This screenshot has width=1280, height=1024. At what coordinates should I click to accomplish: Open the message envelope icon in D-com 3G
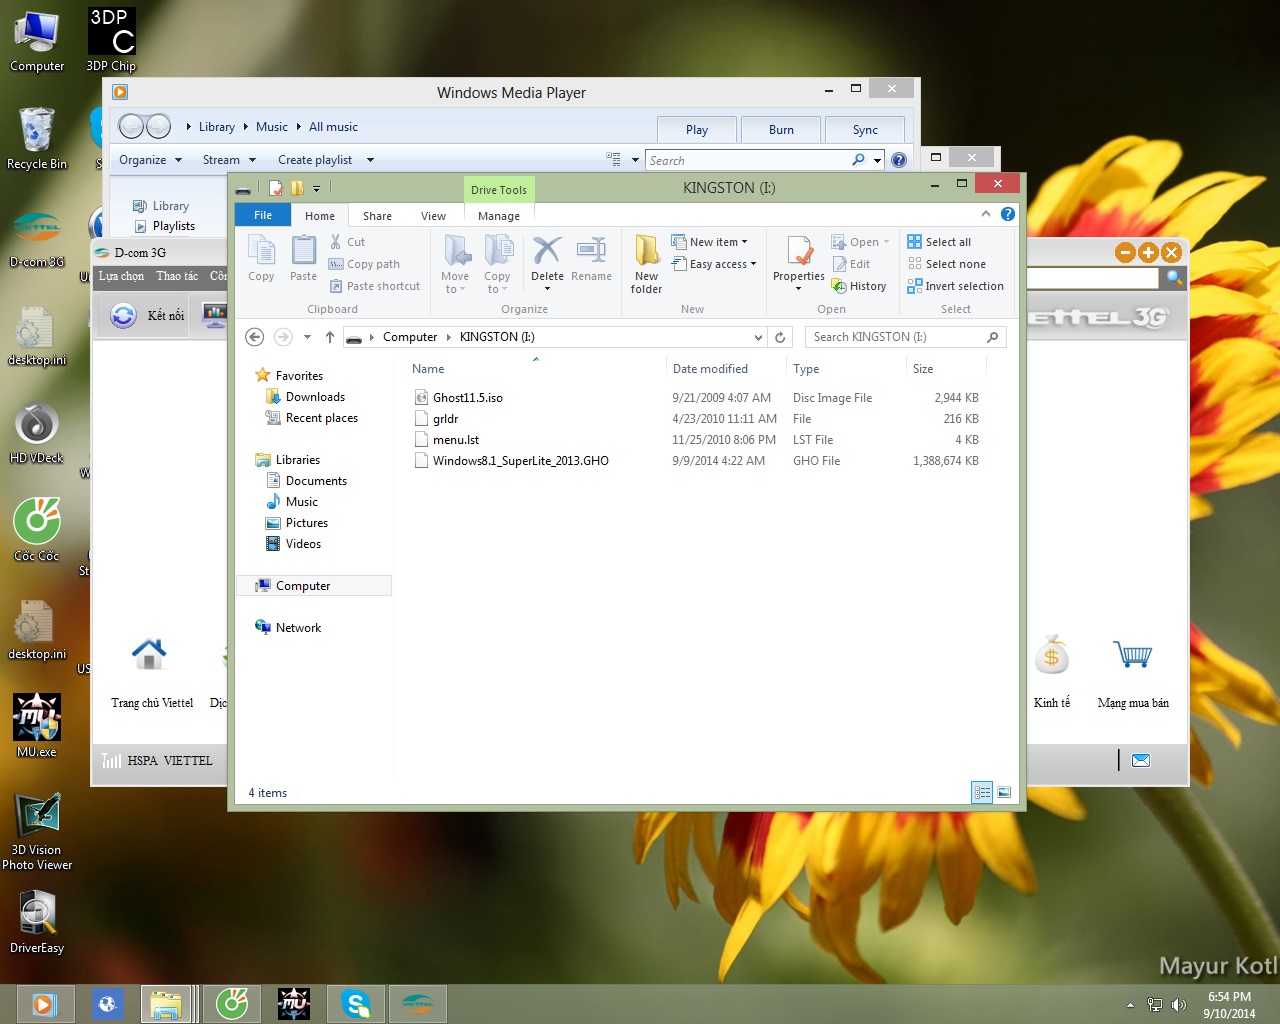tap(1140, 761)
